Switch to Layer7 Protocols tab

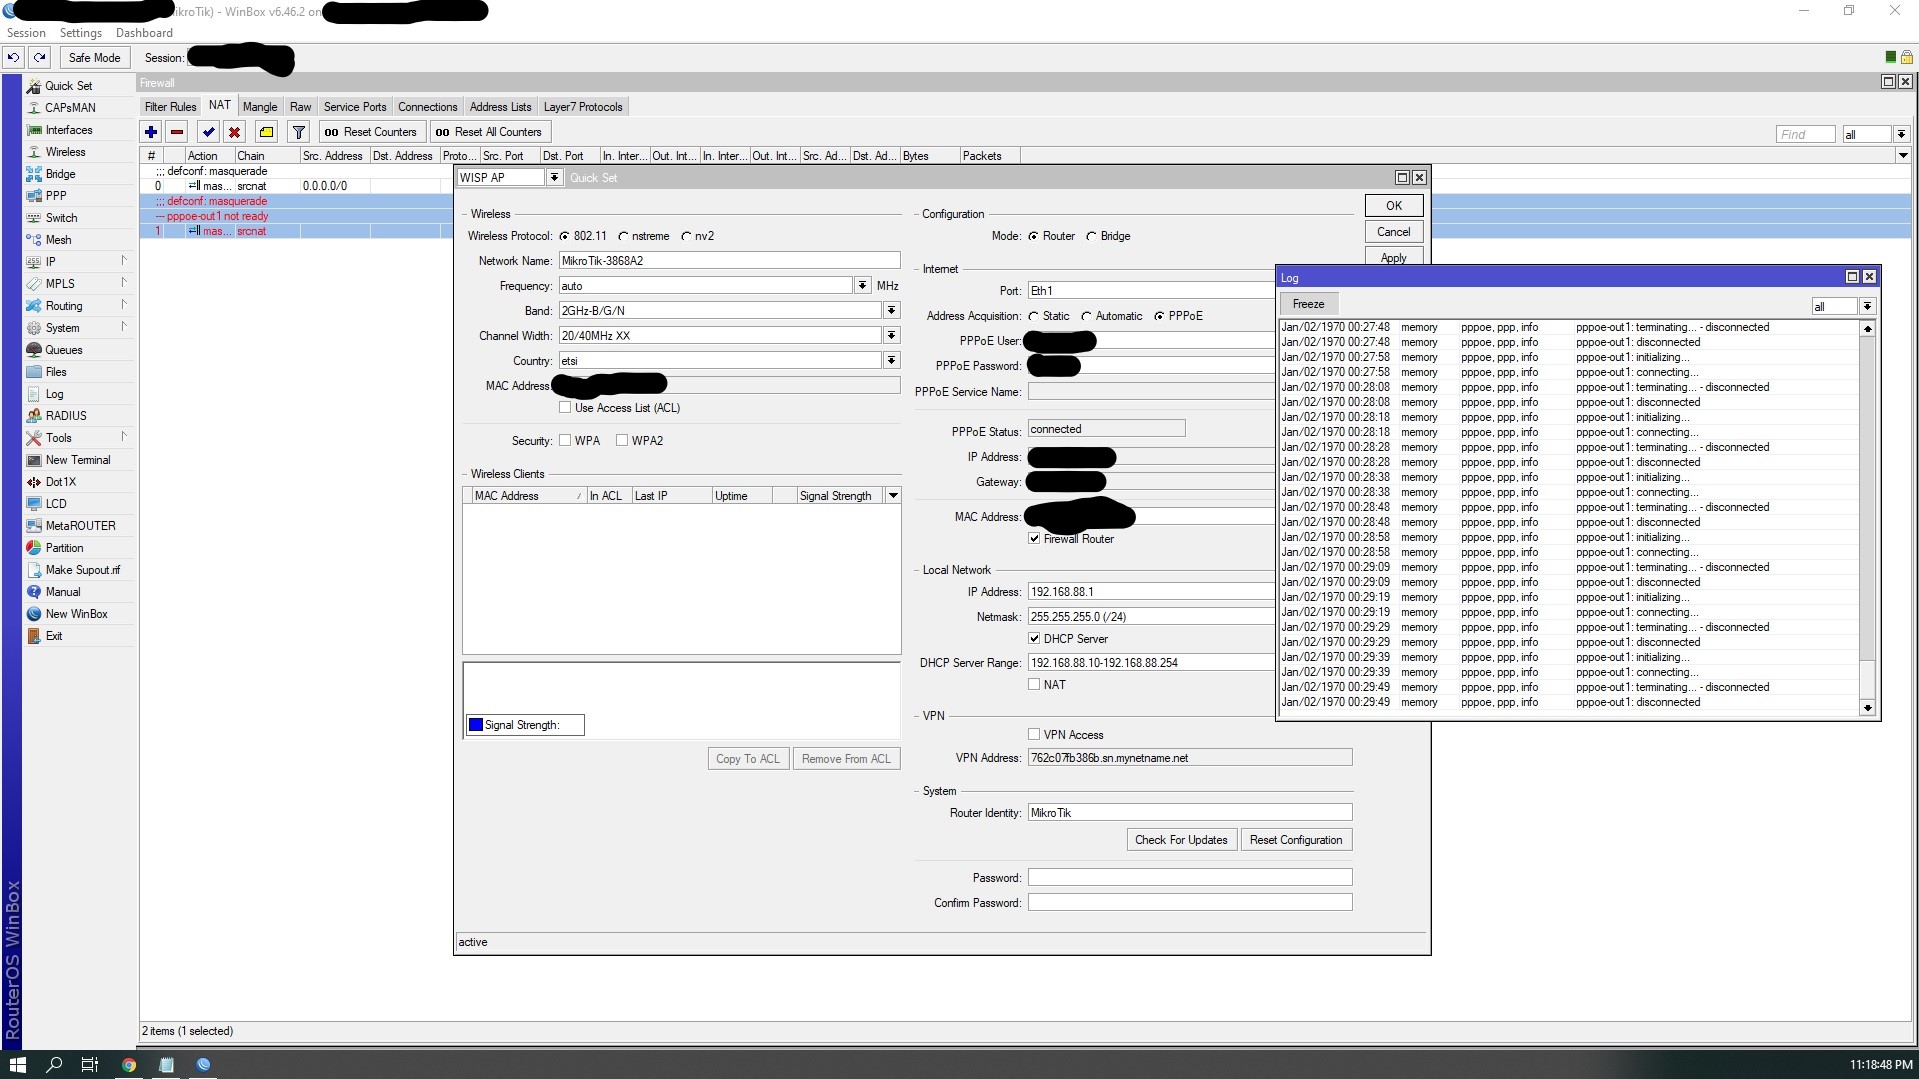(x=583, y=107)
